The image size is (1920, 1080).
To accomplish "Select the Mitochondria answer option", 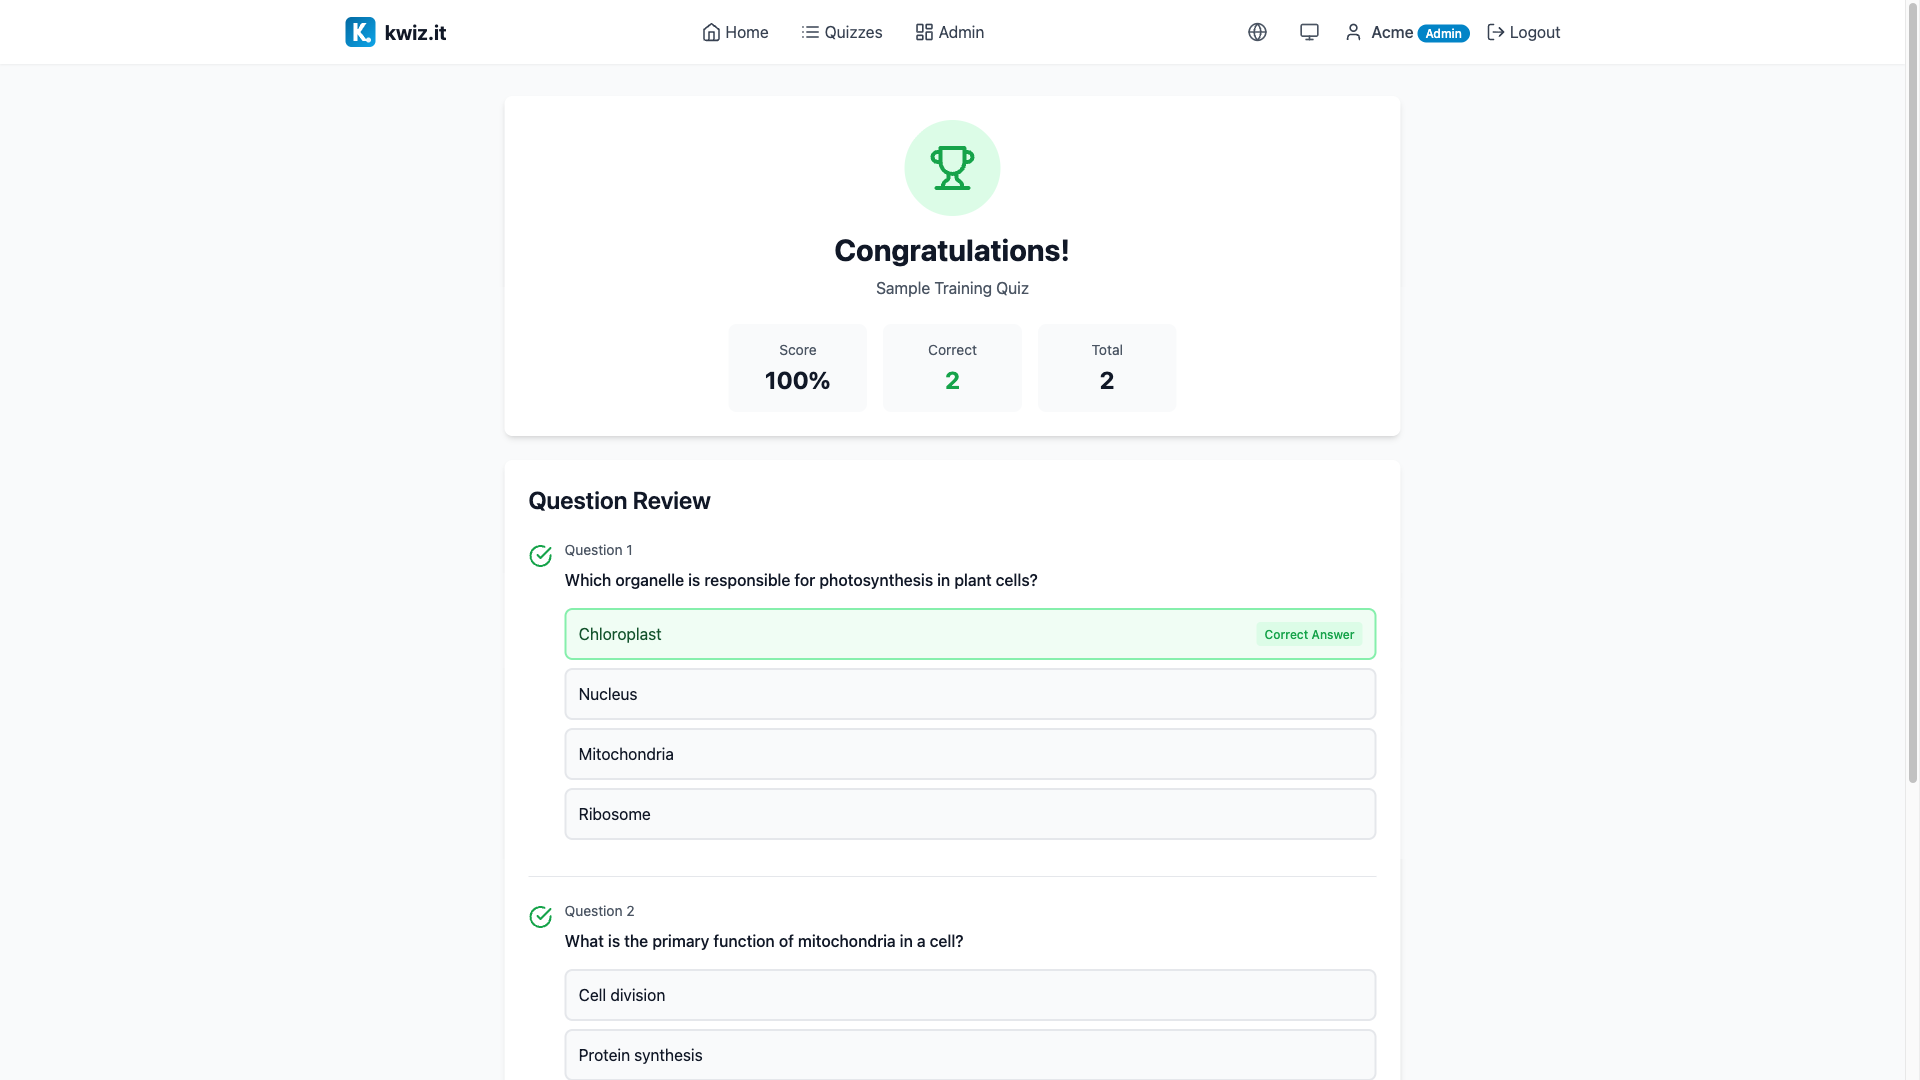I will click(x=970, y=753).
